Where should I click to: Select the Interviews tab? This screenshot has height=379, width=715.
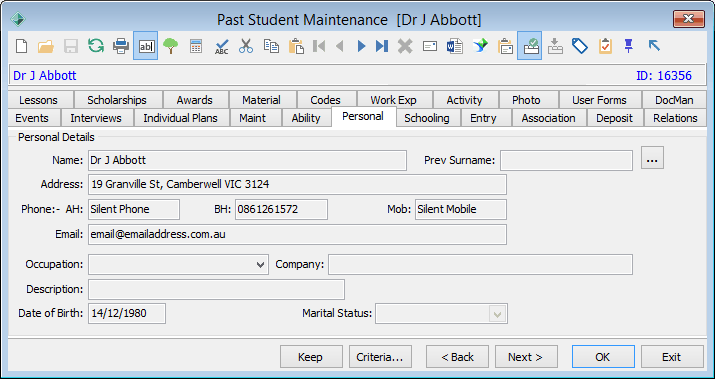[96, 118]
